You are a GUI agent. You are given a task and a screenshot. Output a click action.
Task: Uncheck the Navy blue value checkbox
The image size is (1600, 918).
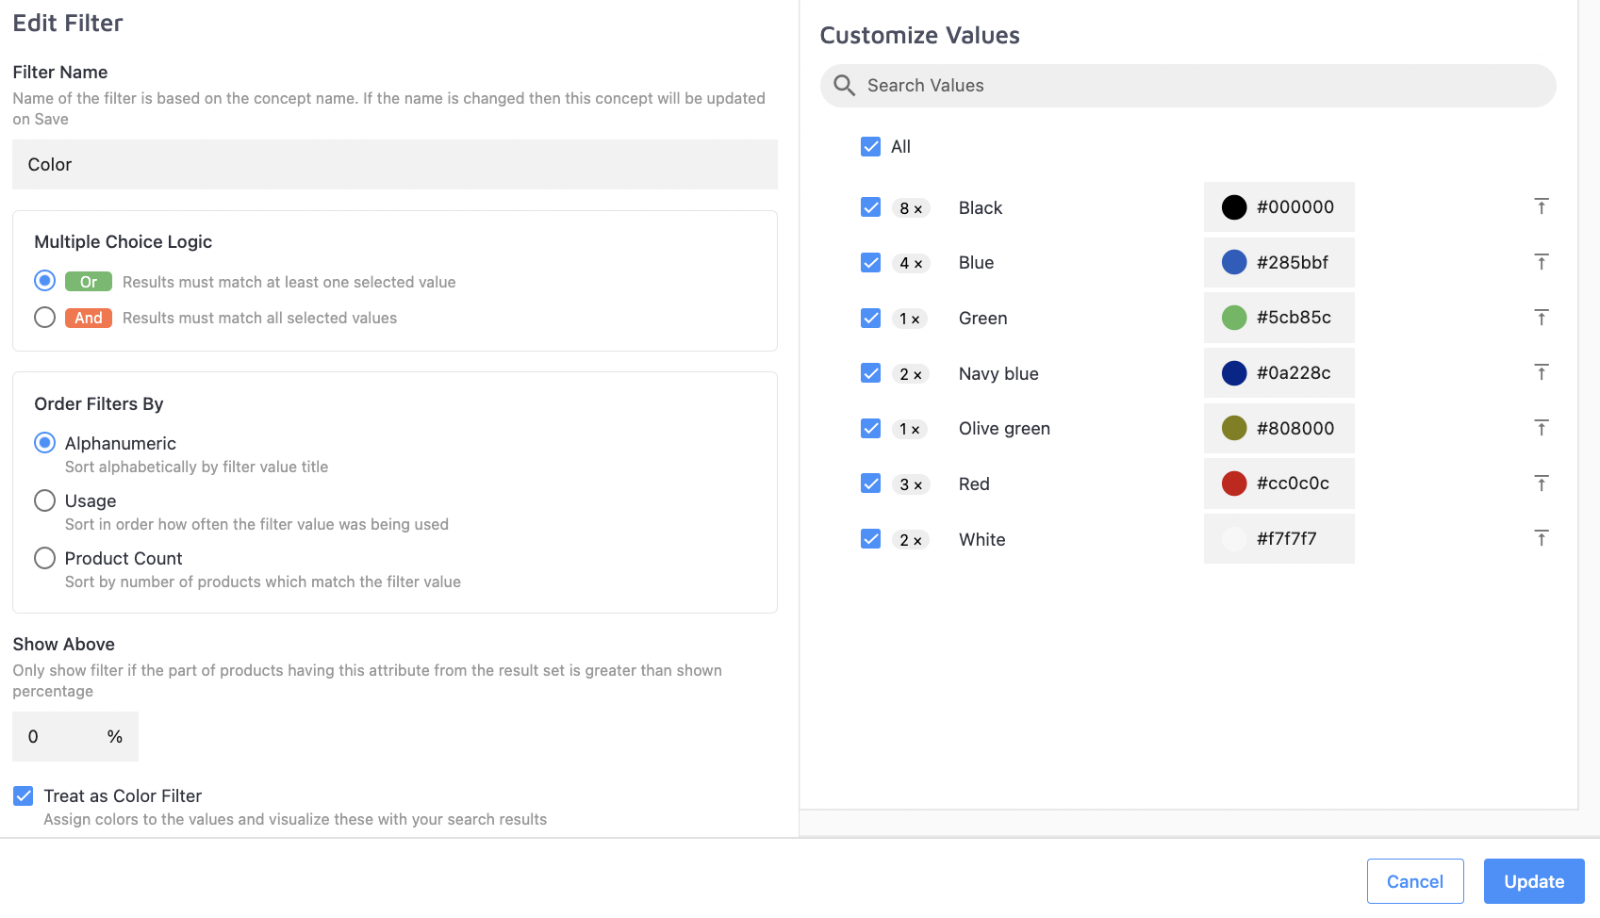pyautogui.click(x=871, y=373)
